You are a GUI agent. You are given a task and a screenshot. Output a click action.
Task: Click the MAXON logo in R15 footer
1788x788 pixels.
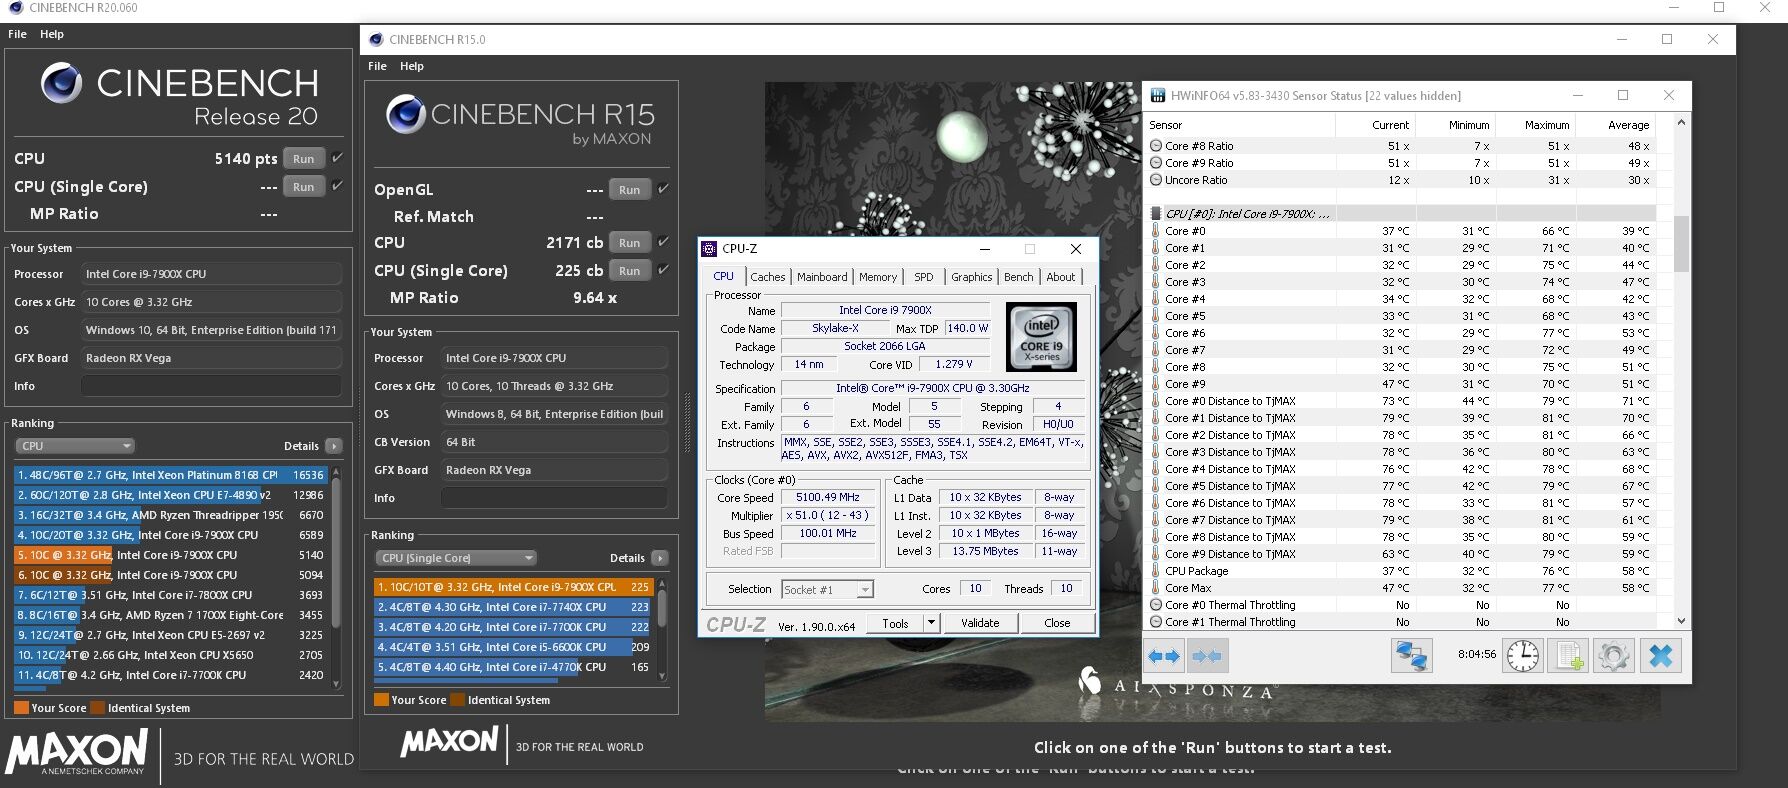click(x=449, y=741)
